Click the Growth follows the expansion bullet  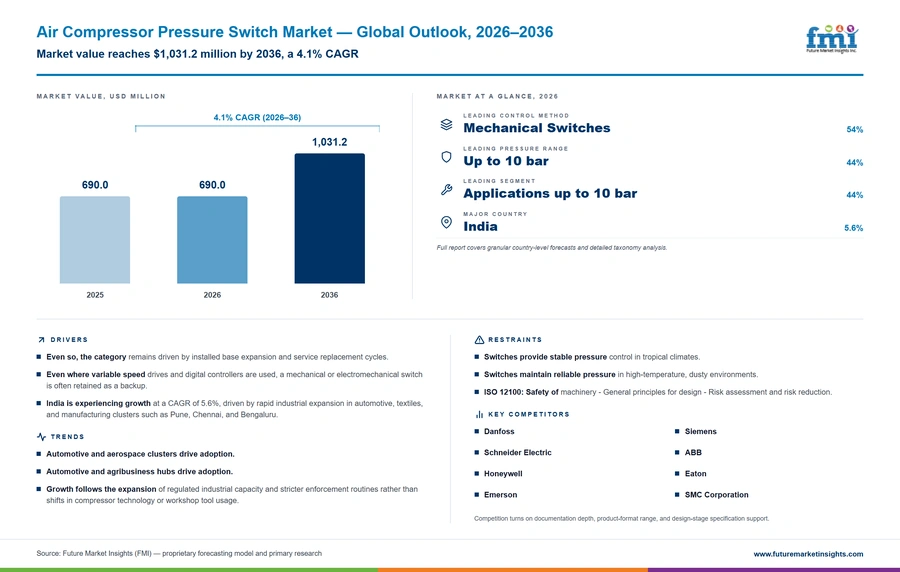pos(232,495)
